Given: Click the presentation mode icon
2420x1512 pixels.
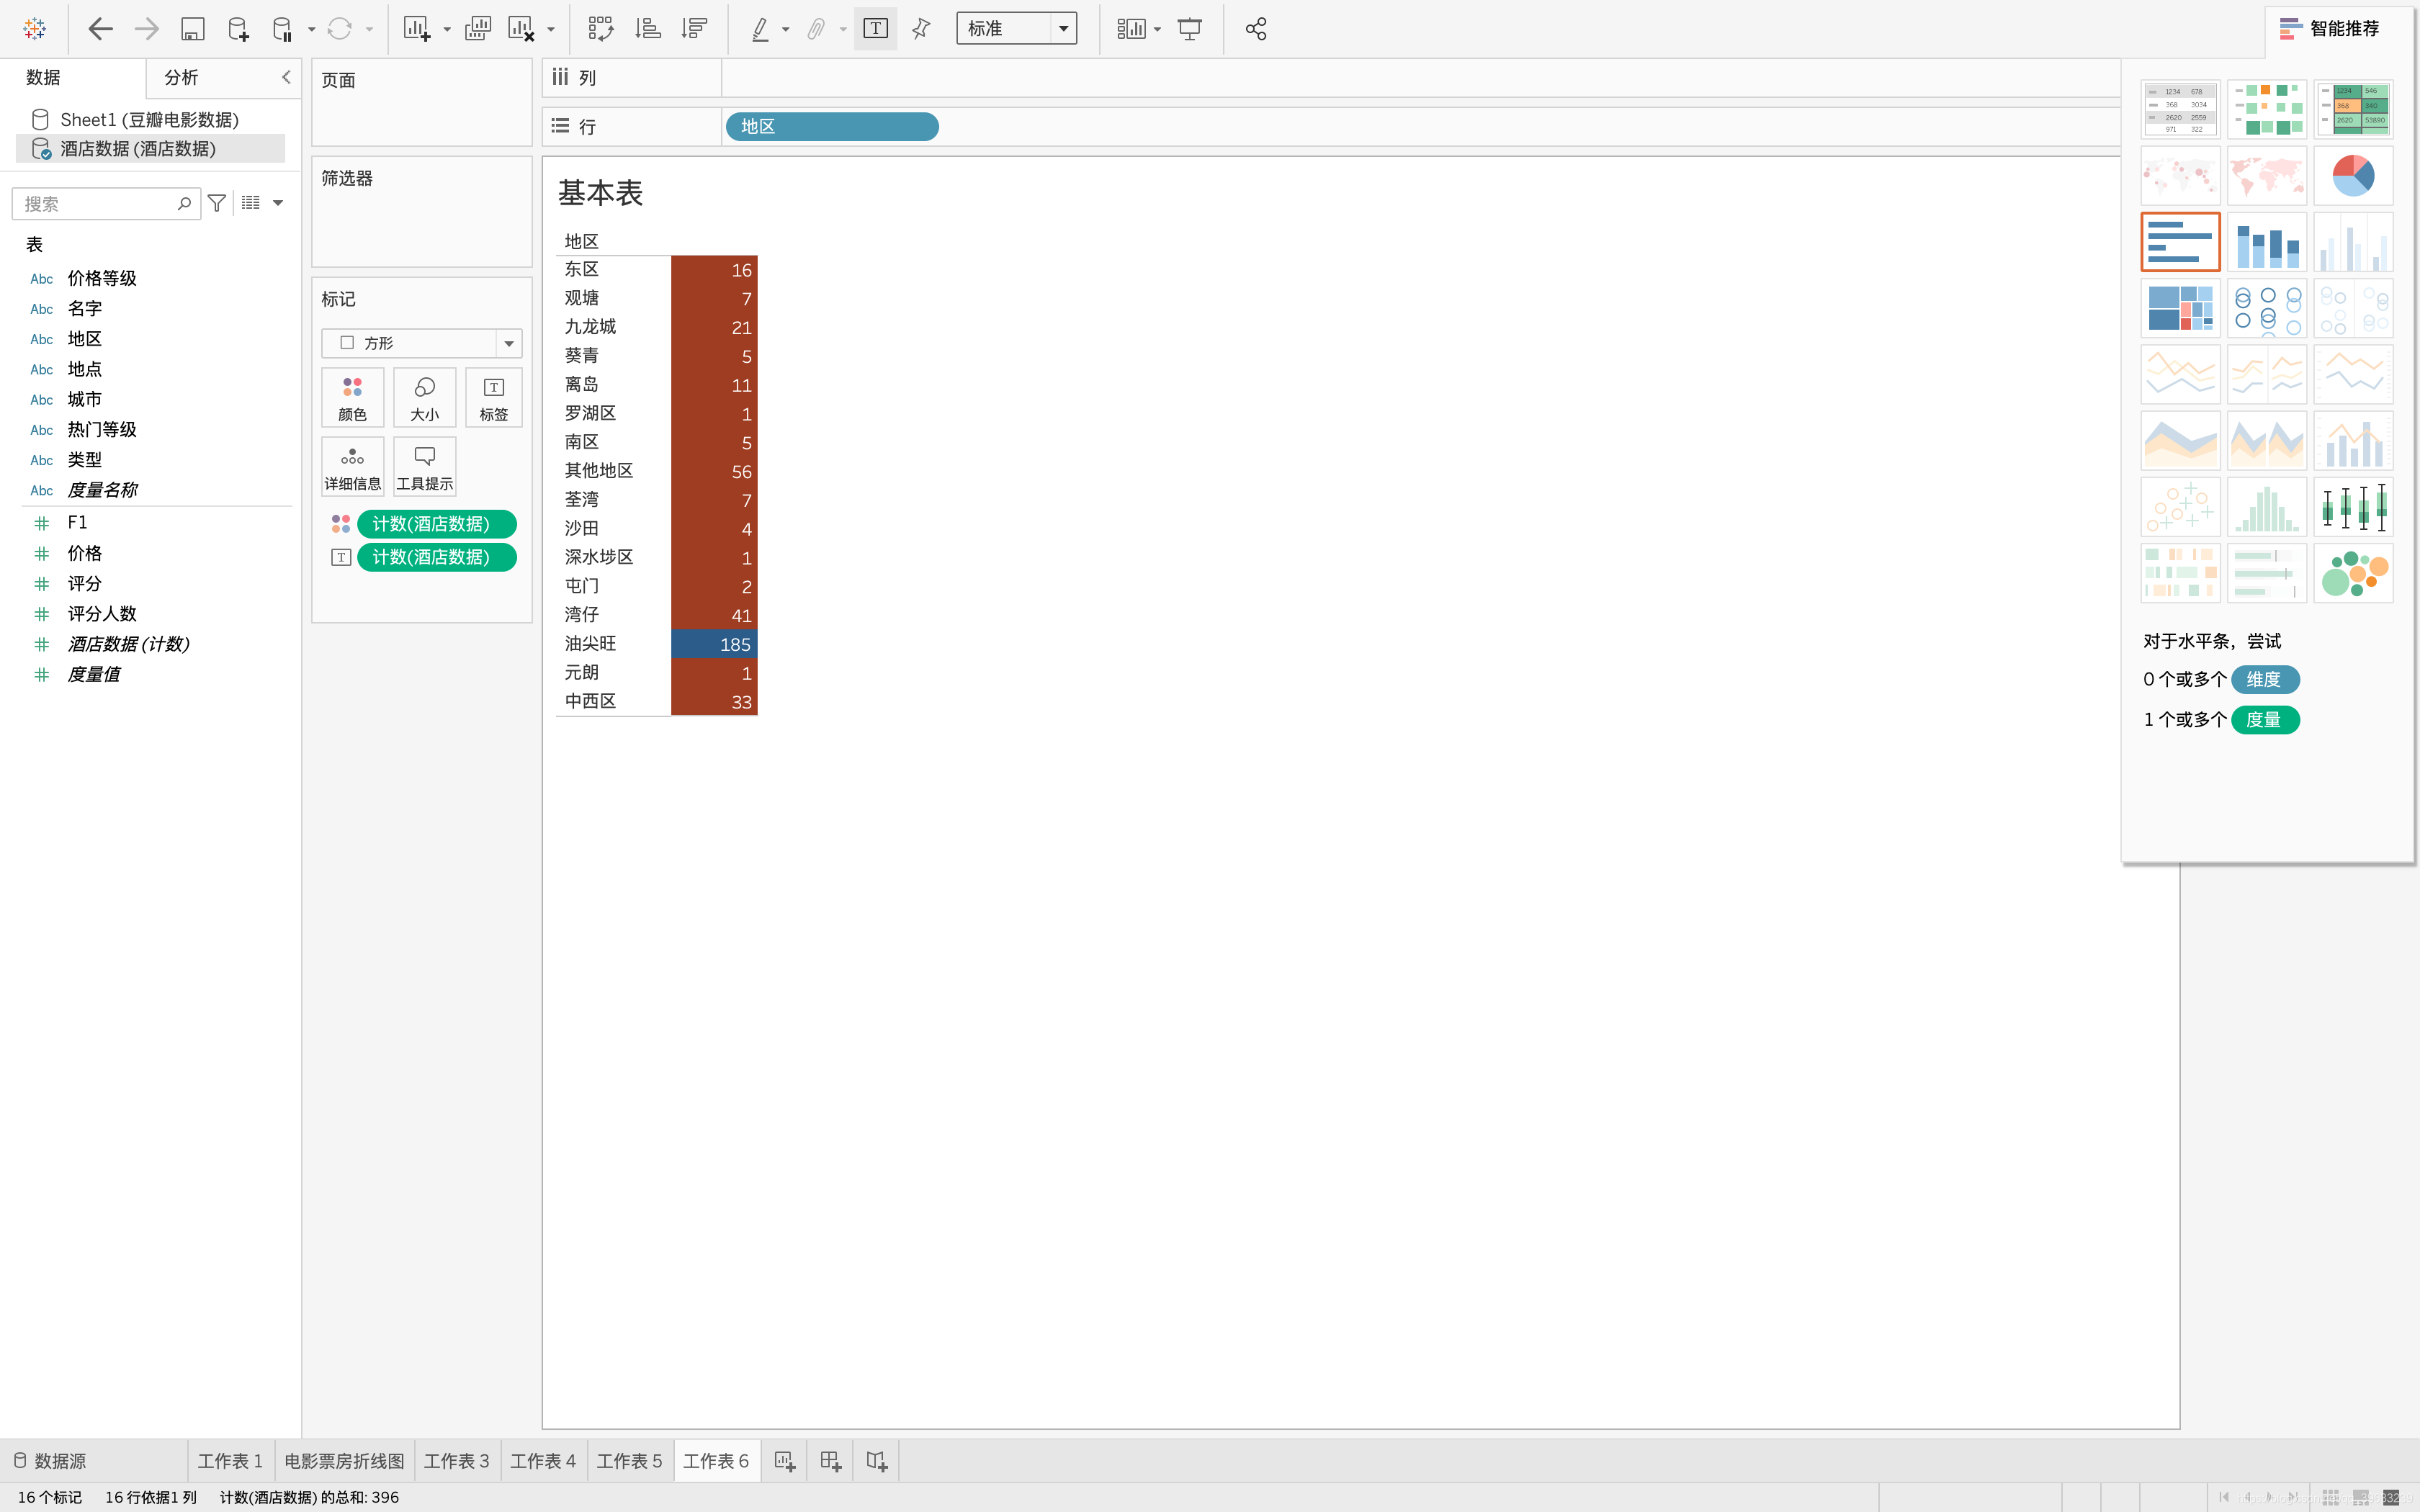Looking at the screenshot, I should pos(1189,29).
